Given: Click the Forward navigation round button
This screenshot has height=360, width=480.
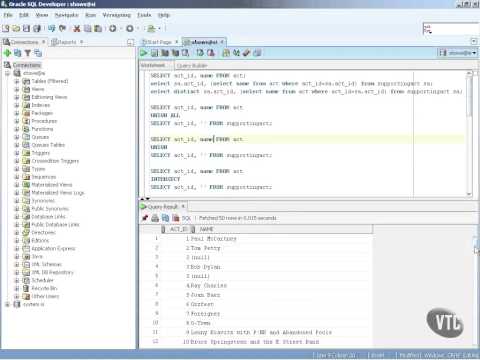Looking at the screenshot, I should pos(130,29).
